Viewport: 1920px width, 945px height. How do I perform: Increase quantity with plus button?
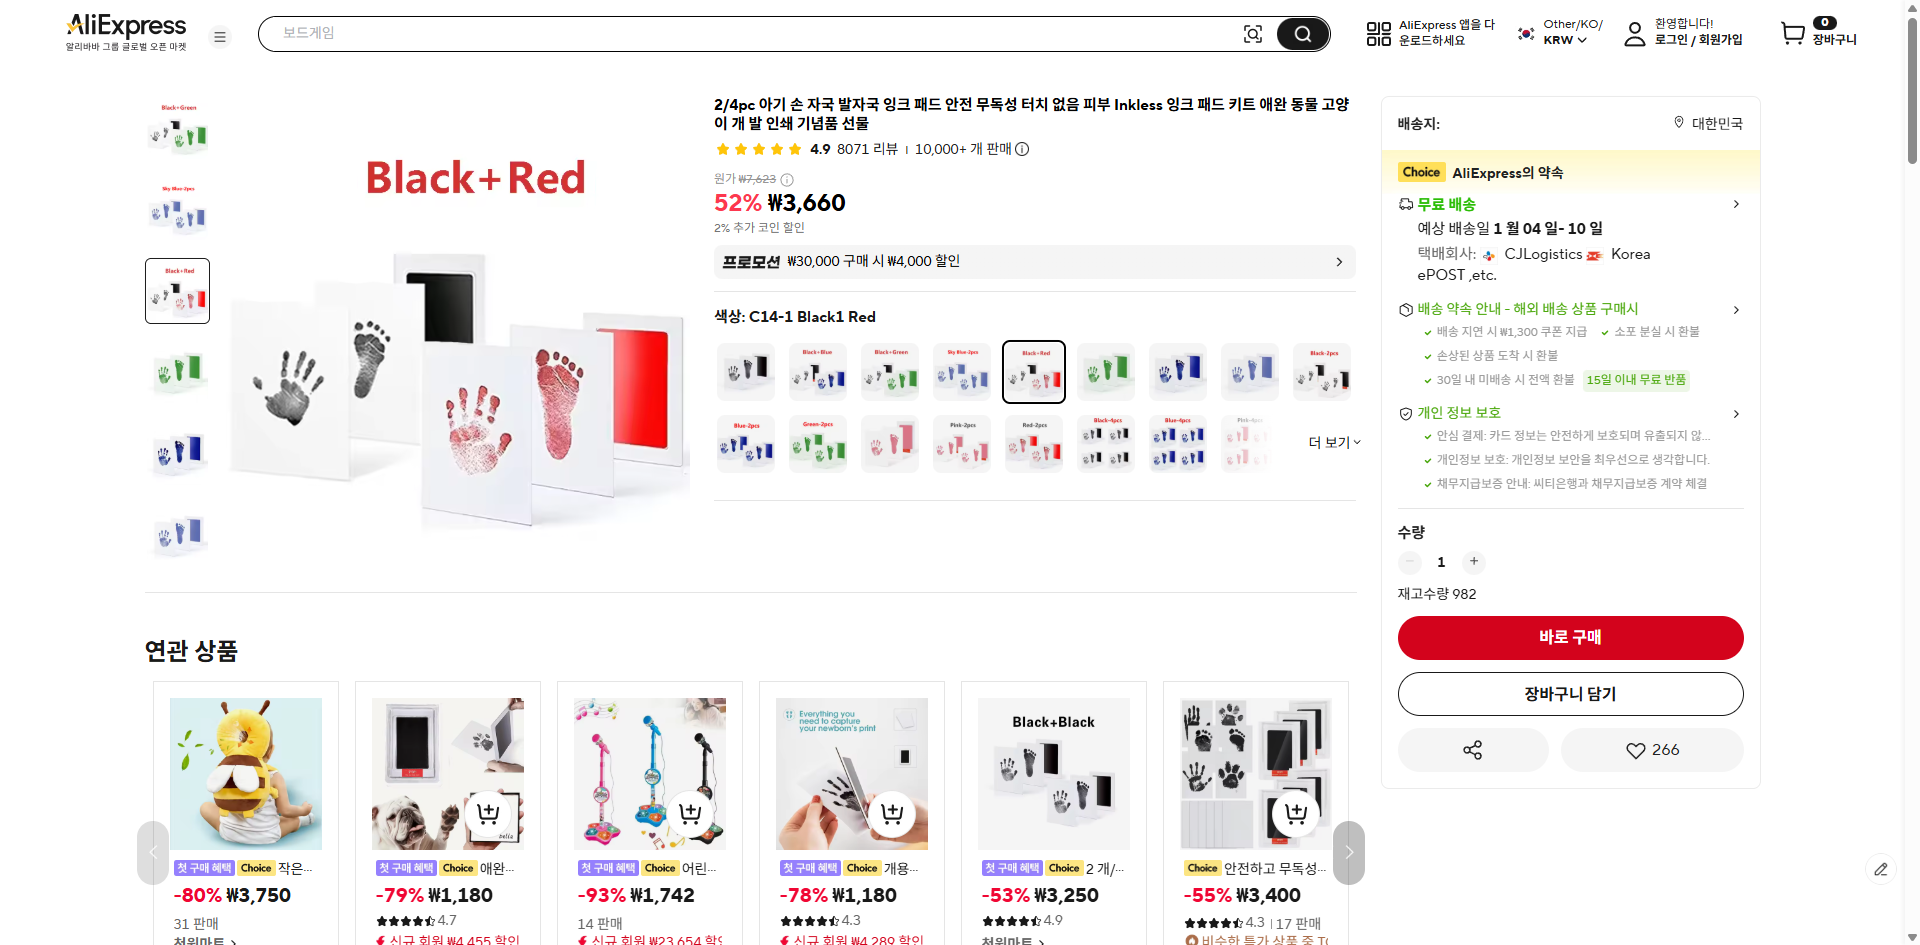(1473, 562)
